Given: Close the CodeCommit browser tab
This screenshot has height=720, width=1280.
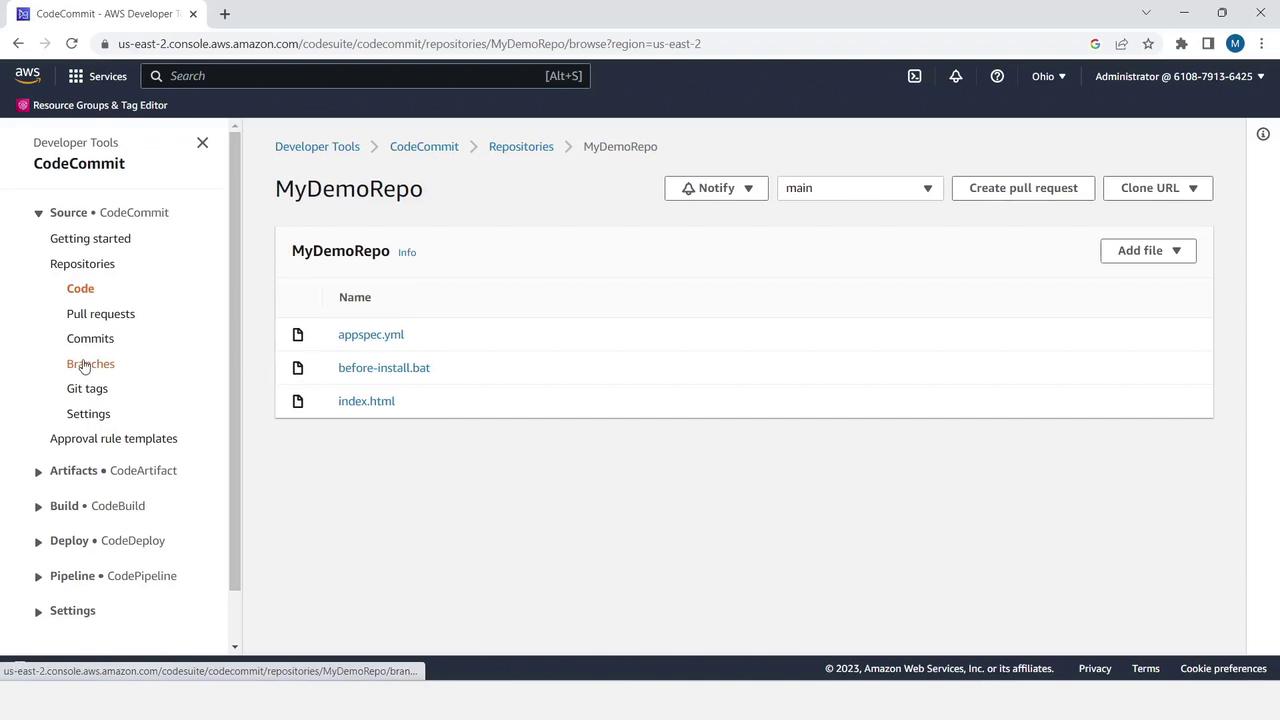Looking at the screenshot, I should tap(193, 14).
